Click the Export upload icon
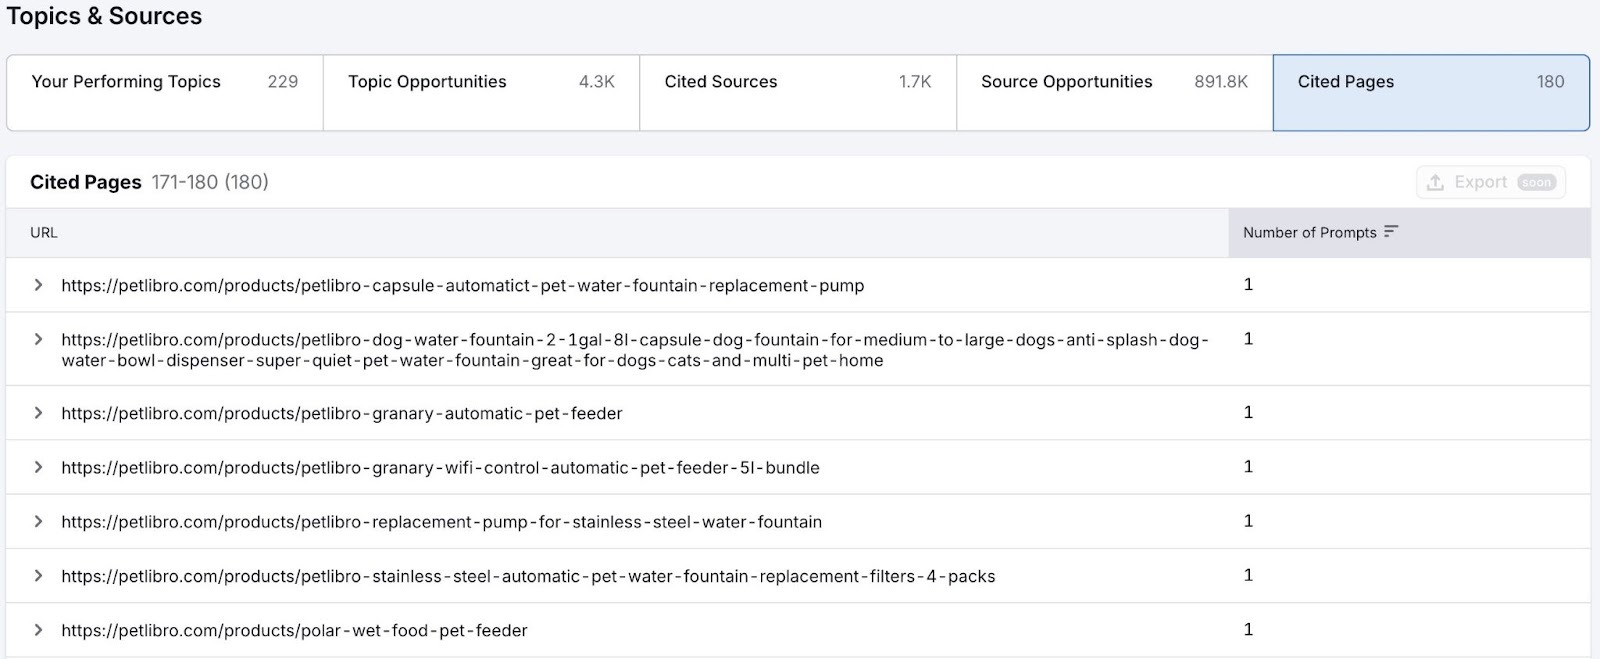This screenshot has width=1600, height=659. tap(1435, 182)
